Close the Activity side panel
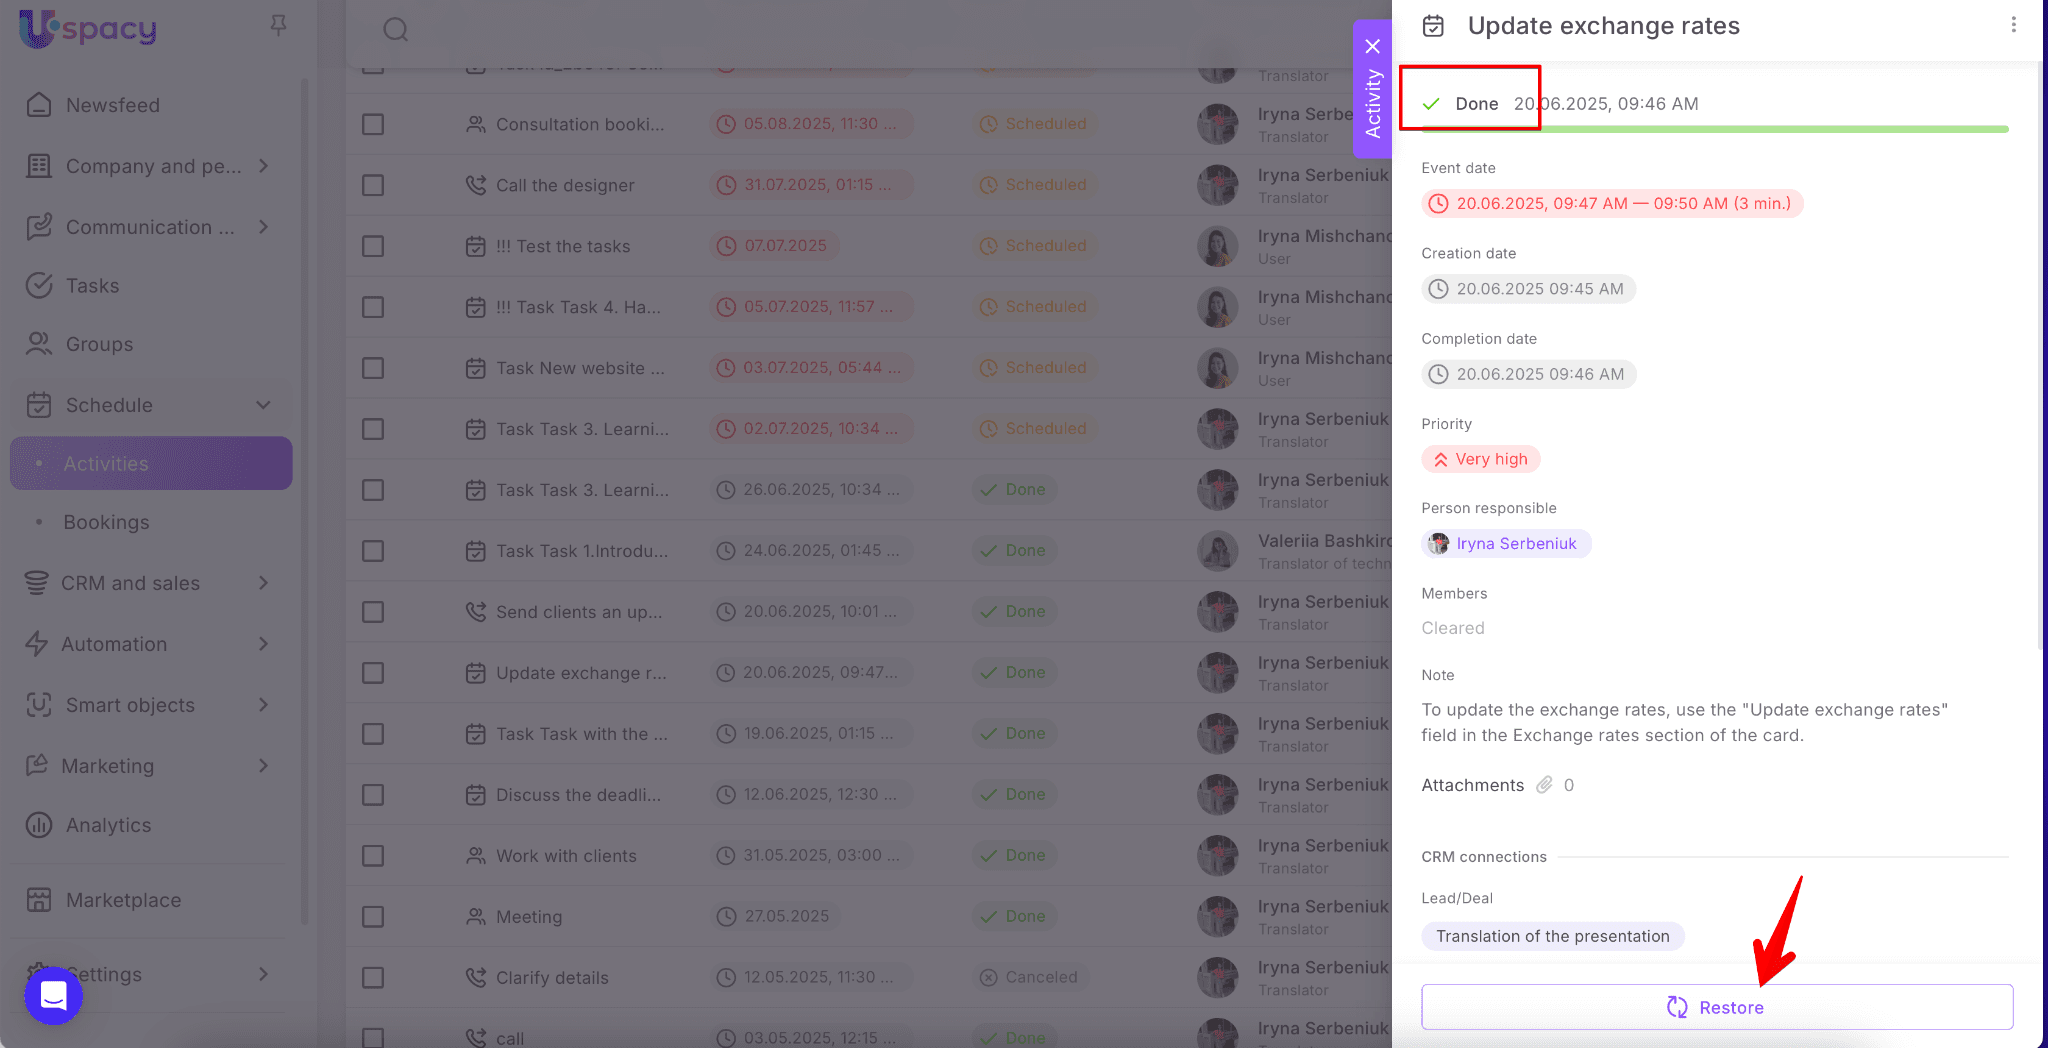 pos(1372,46)
